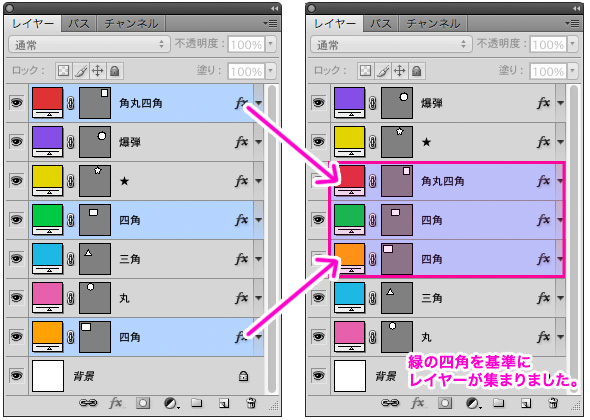This screenshot has height=420, width=590.
Task: Open the 通常 blend mode dropdown in left panel
Action: pyautogui.click(x=89, y=44)
